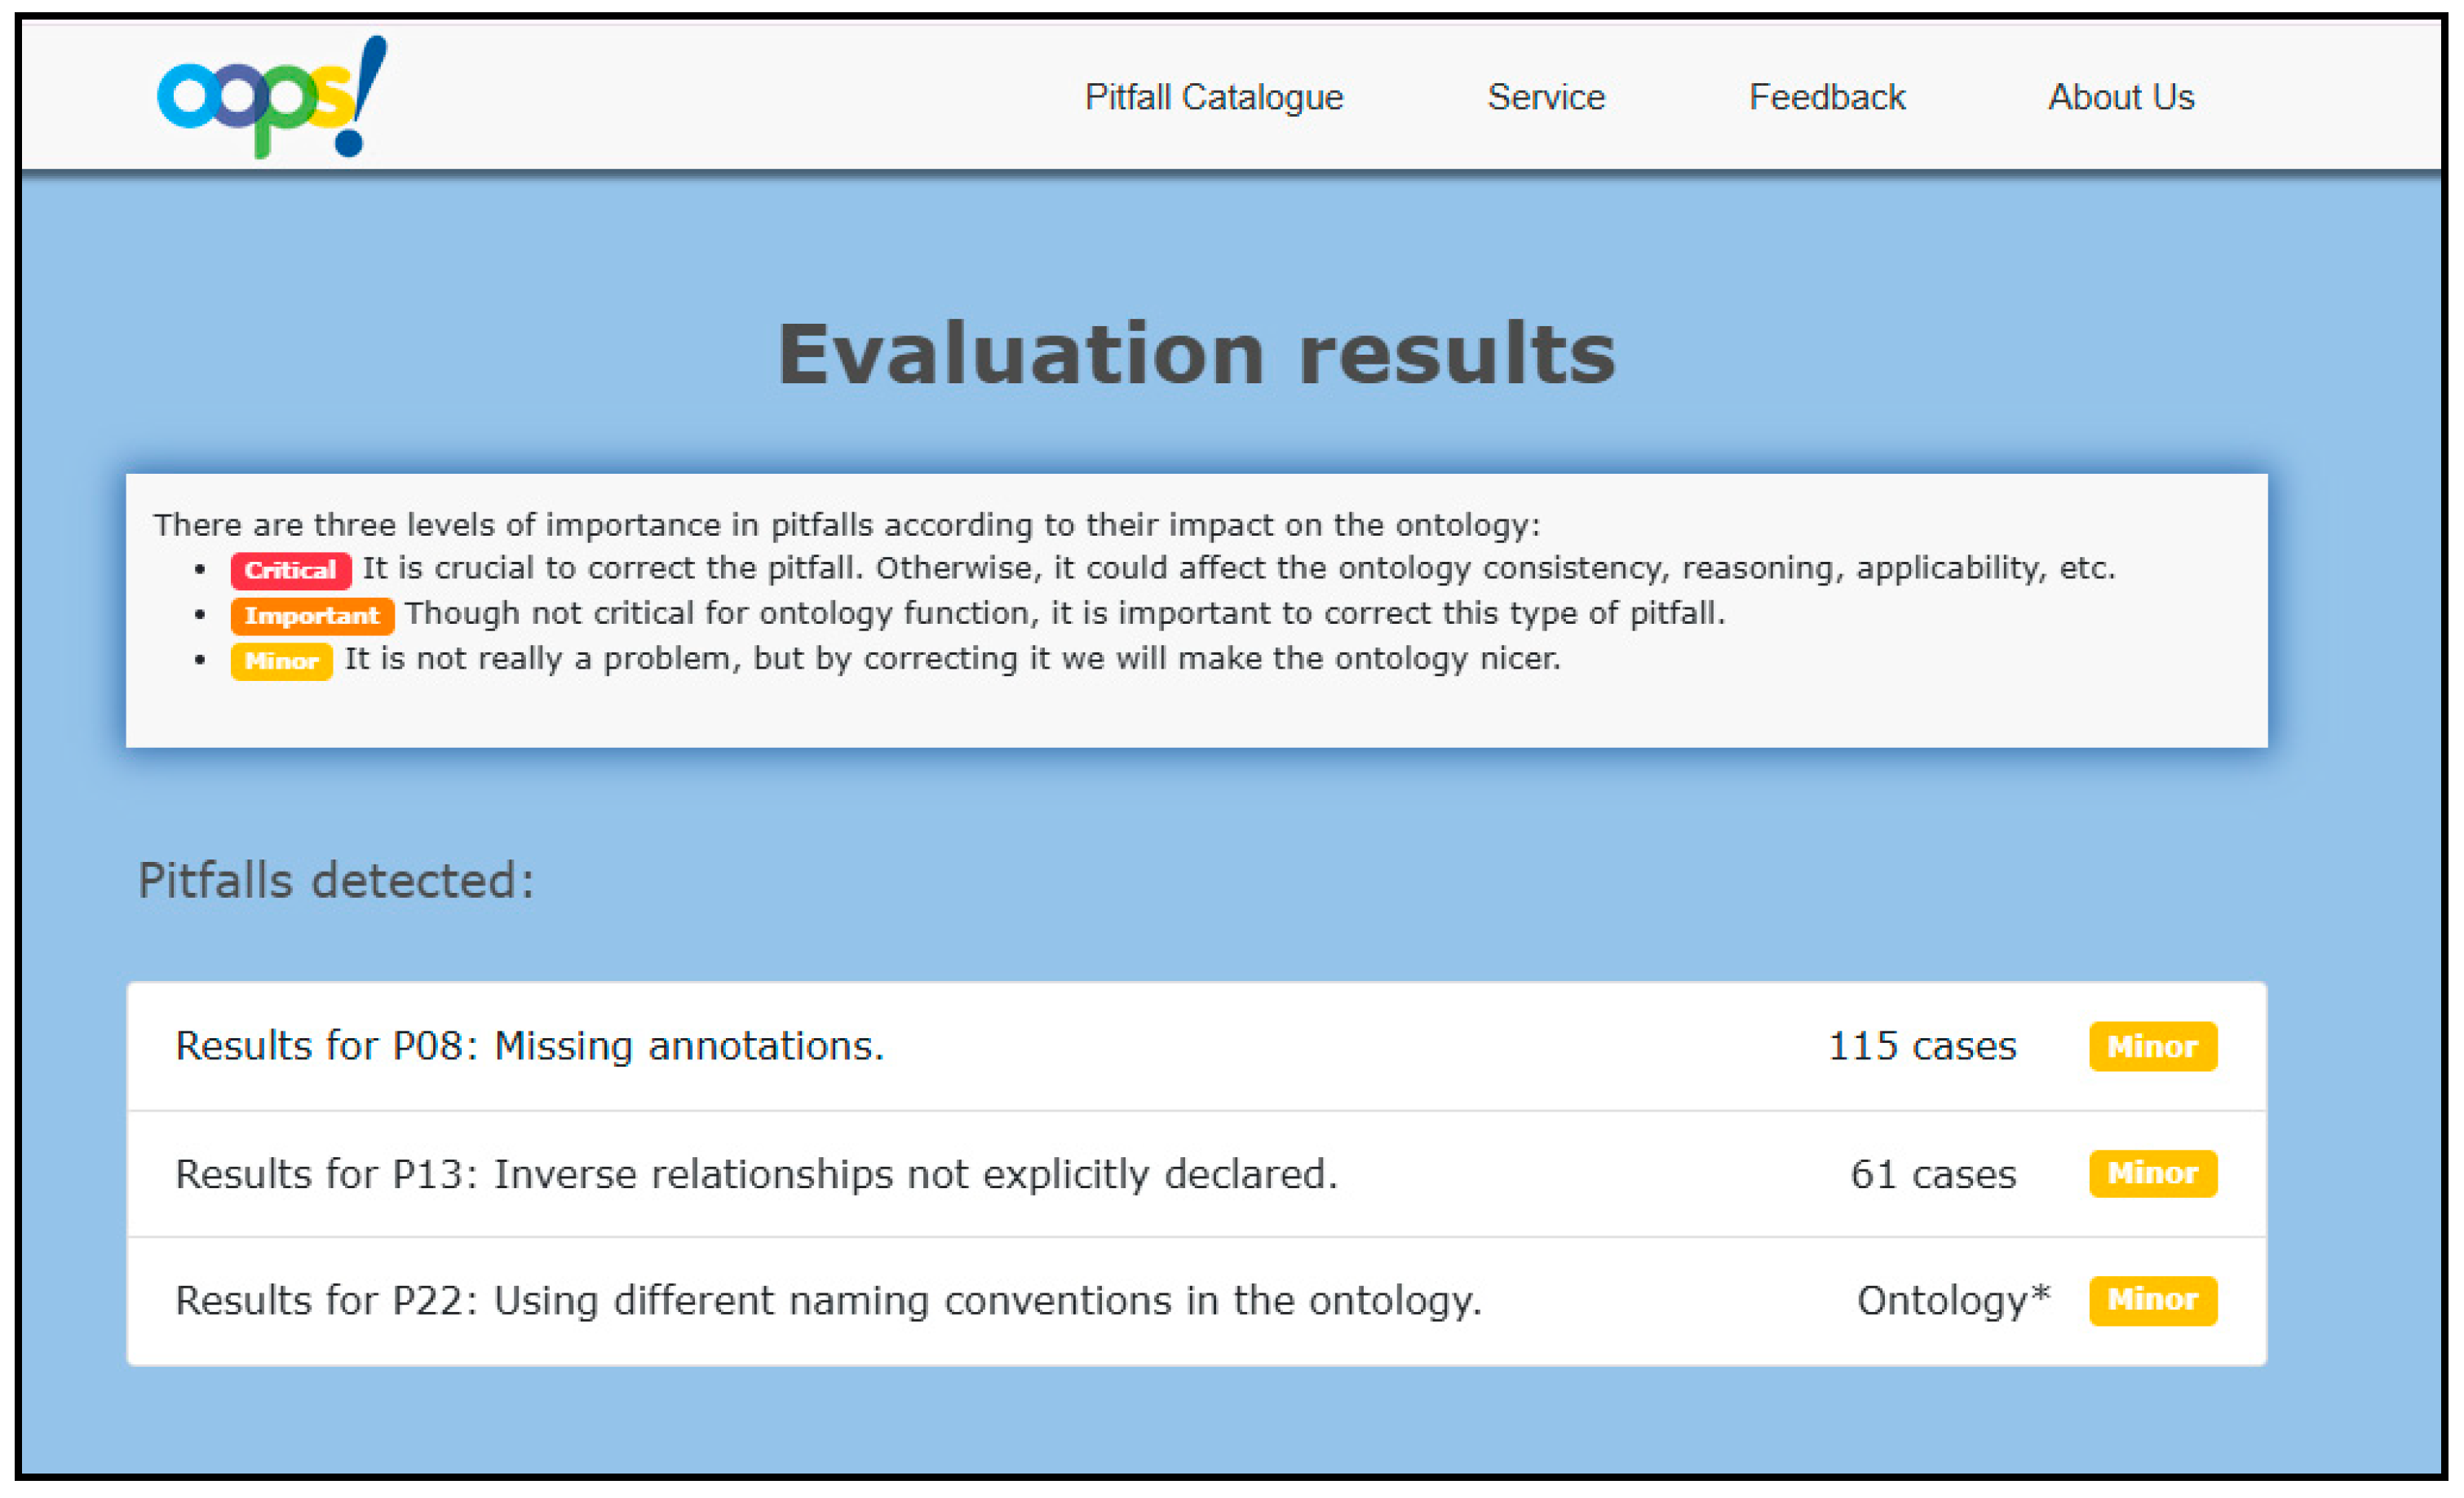Open the Feedback page
2464x1498 pixels.
coord(1826,97)
